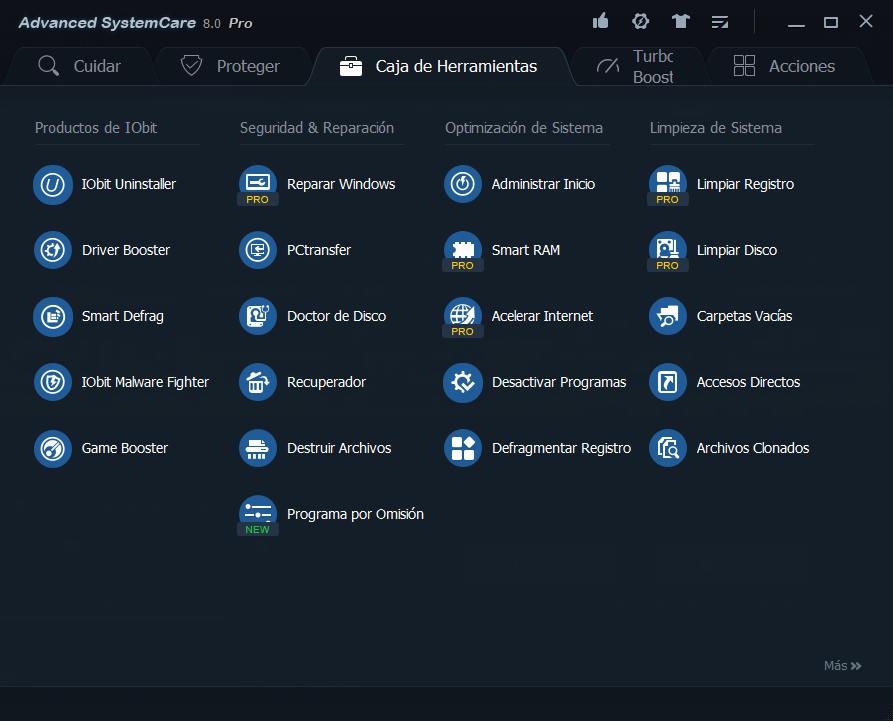Viewport: 893px width, 721px height.
Task: Click the Archivos Clonados icon
Action: pyautogui.click(x=668, y=449)
